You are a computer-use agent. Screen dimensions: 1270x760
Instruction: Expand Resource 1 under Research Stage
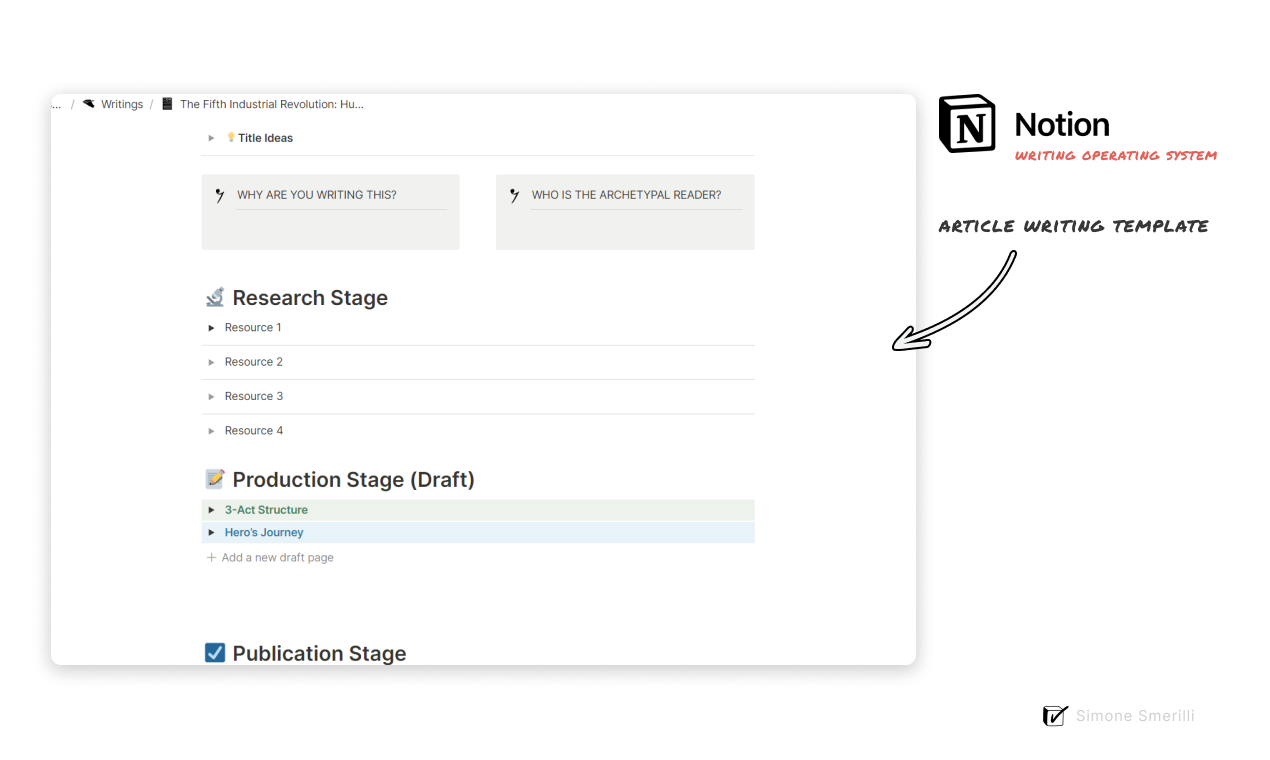pos(211,327)
